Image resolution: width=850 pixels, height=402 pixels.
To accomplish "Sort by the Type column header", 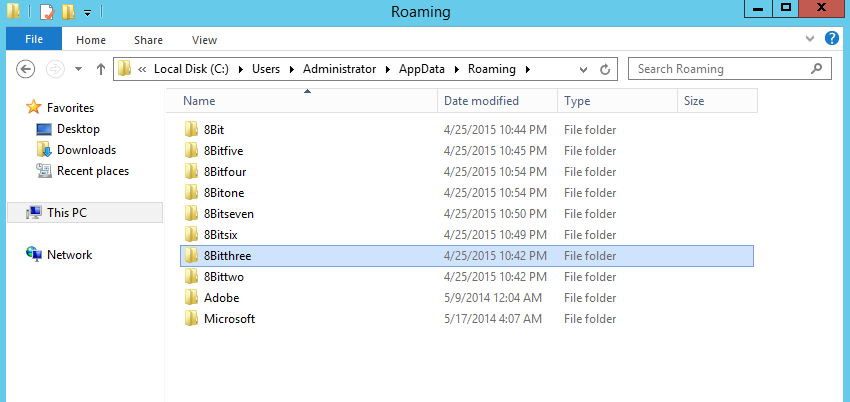I will tap(617, 101).
